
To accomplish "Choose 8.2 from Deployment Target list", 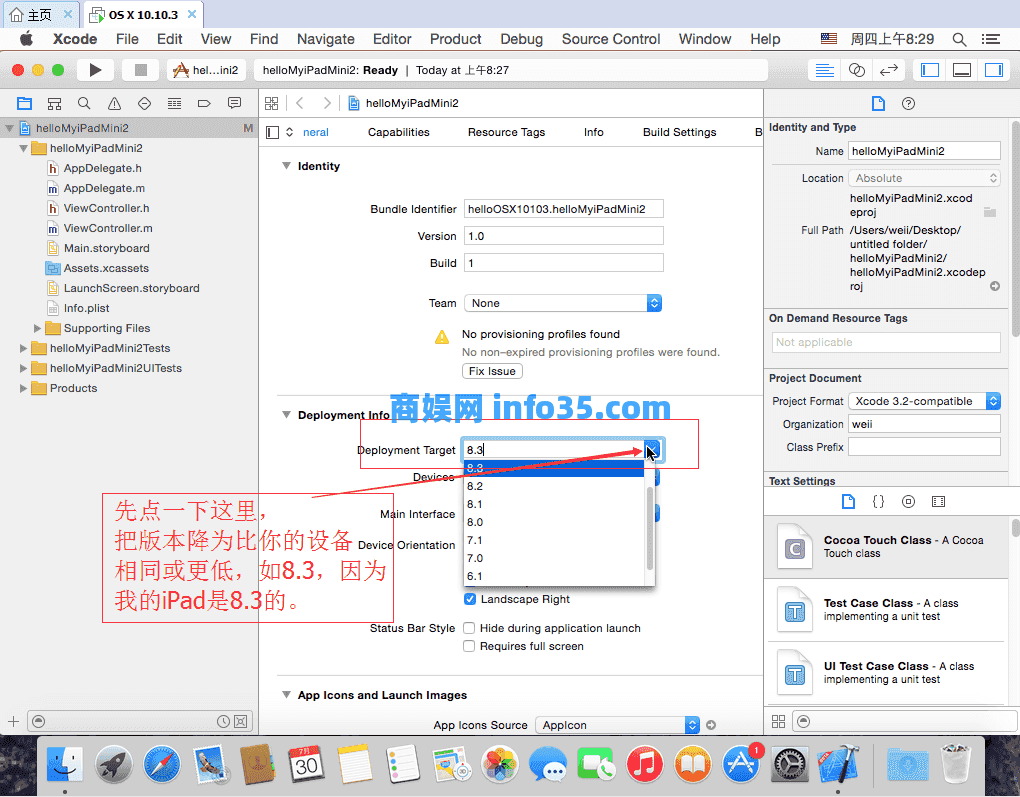I will 554,486.
